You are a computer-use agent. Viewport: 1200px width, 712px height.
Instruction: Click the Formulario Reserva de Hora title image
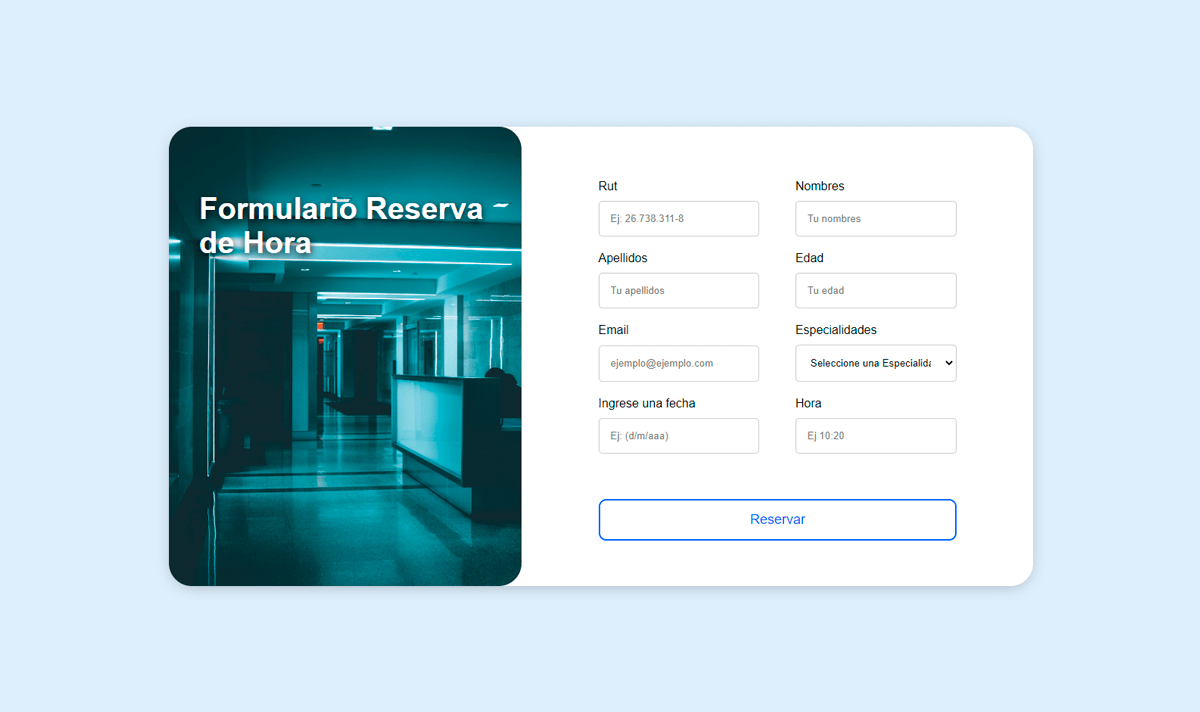click(x=345, y=228)
